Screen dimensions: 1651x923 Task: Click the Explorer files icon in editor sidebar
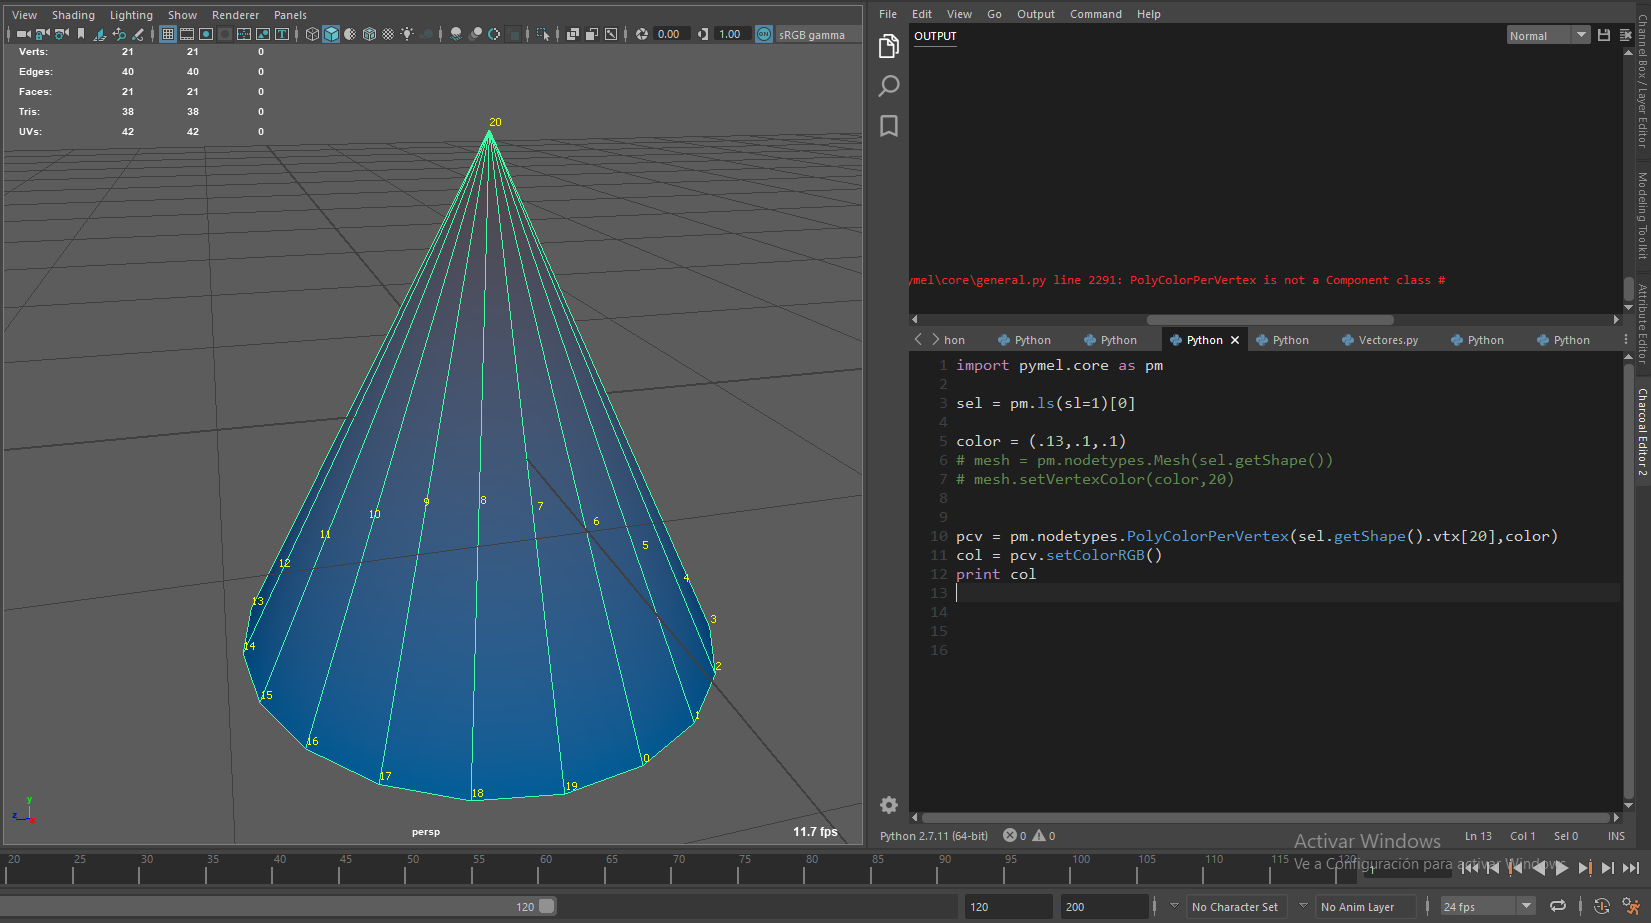click(888, 47)
